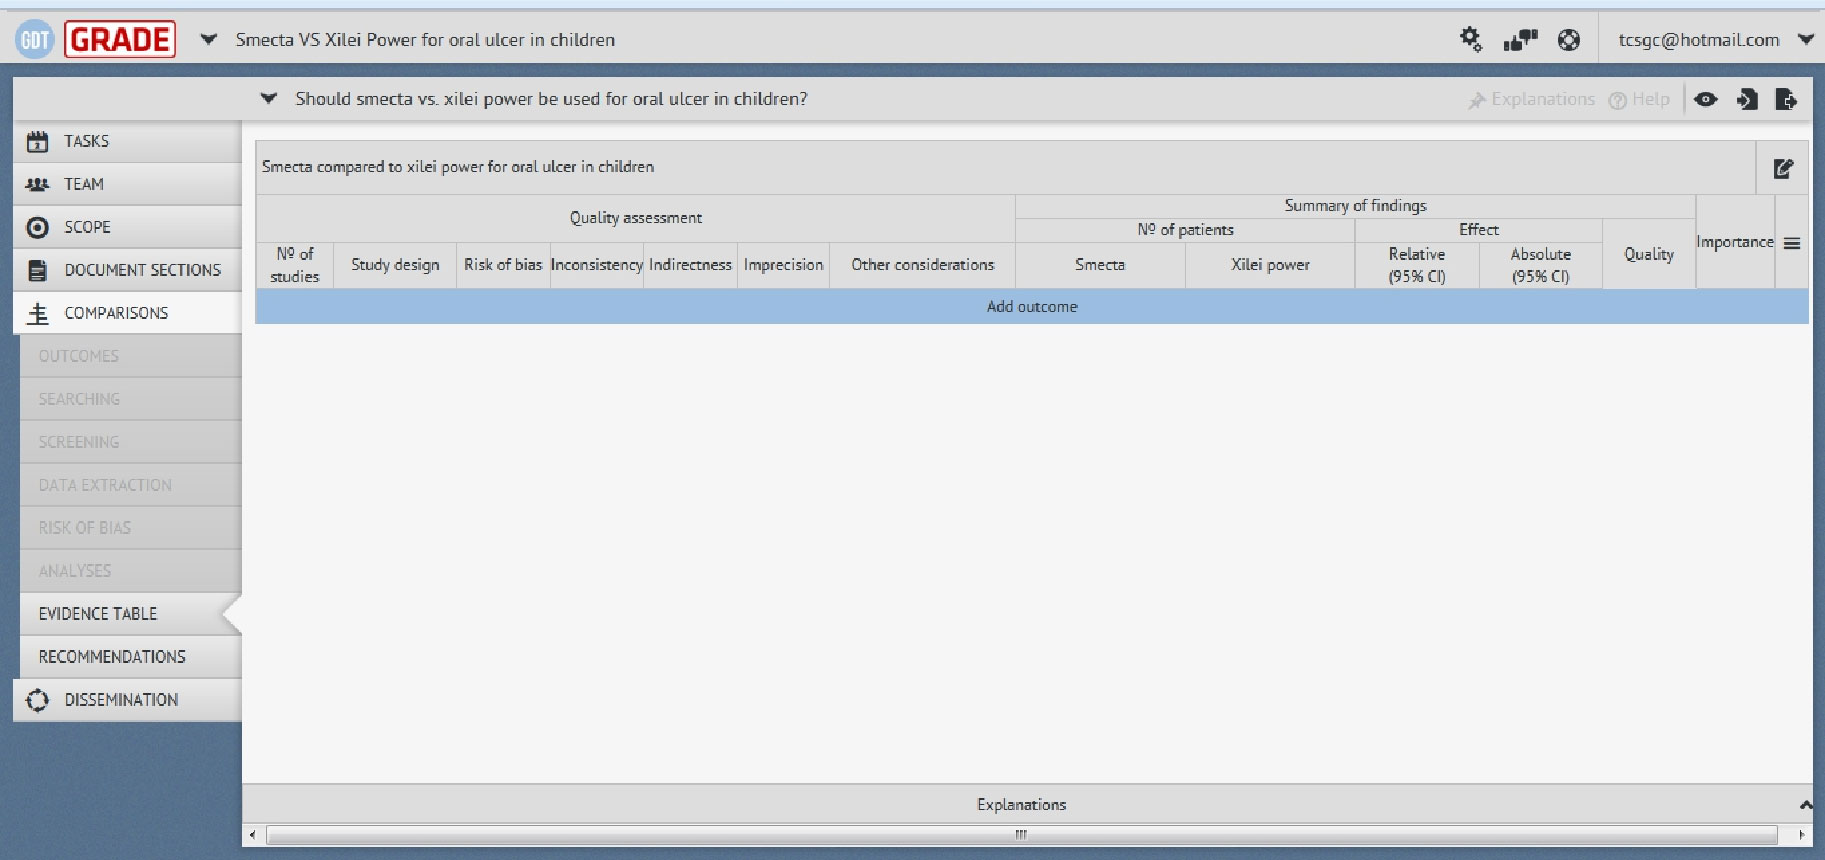Viewport: 1825px width, 860px height.
Task: Click the 'Relative (95% CI)' header
Action: coord(1417,265)
